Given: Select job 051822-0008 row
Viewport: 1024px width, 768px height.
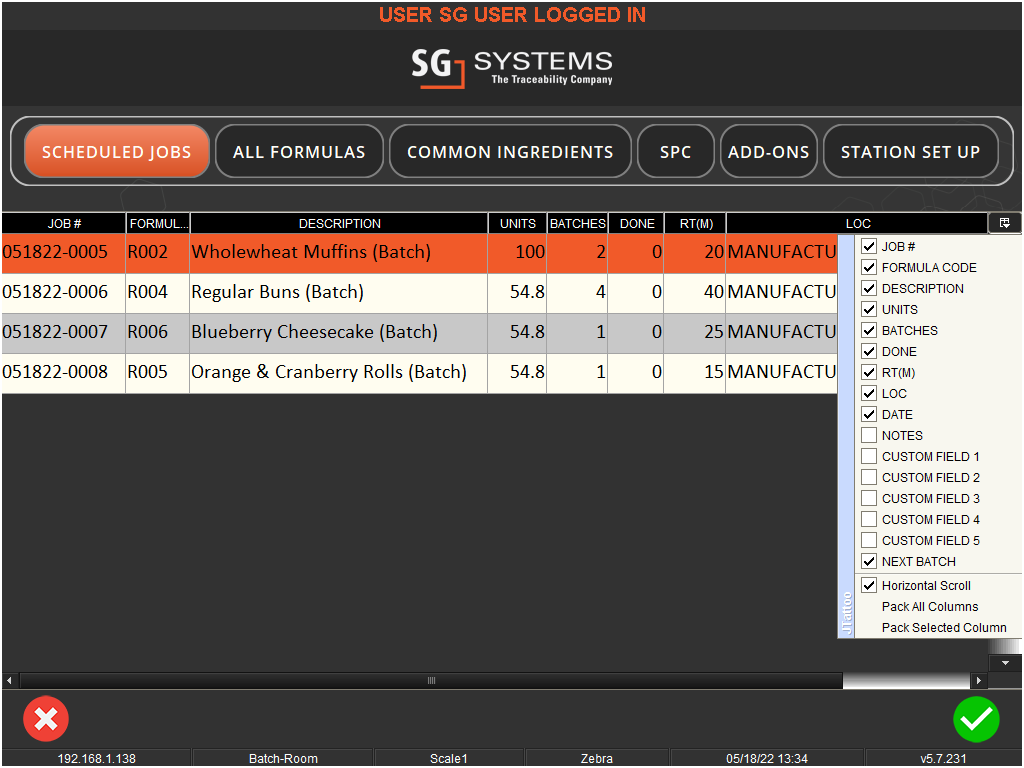Looking at the screenshot, I should pyautogui.click(x=419, y=373).
